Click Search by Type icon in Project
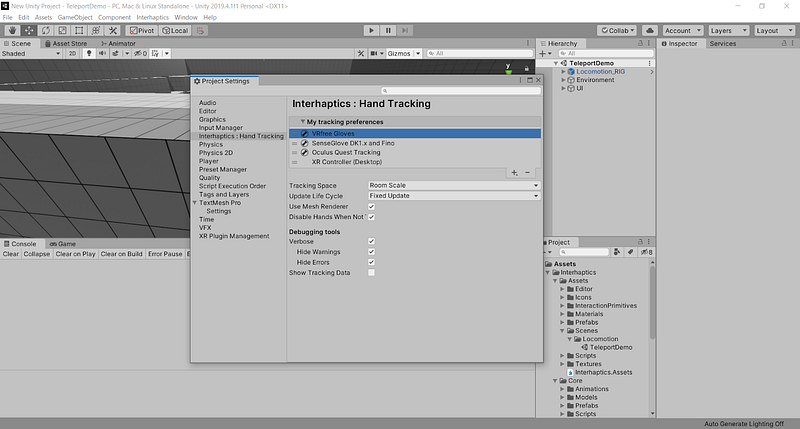The height and width of the screenshot is (429, 800). pyautogui.click(x=617, y=252)
